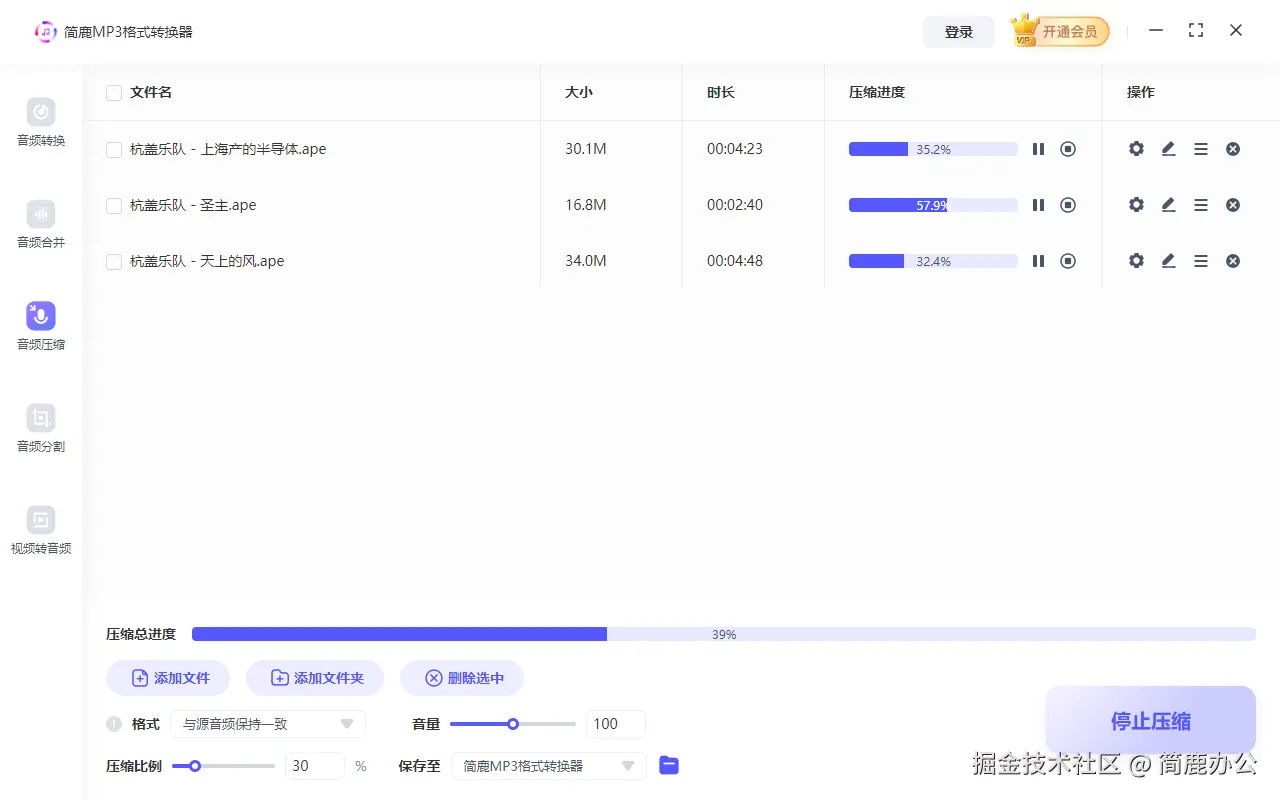Click the 删除选中 button
Viewport: 1280px width, 800px height.
tap(462, 678)
